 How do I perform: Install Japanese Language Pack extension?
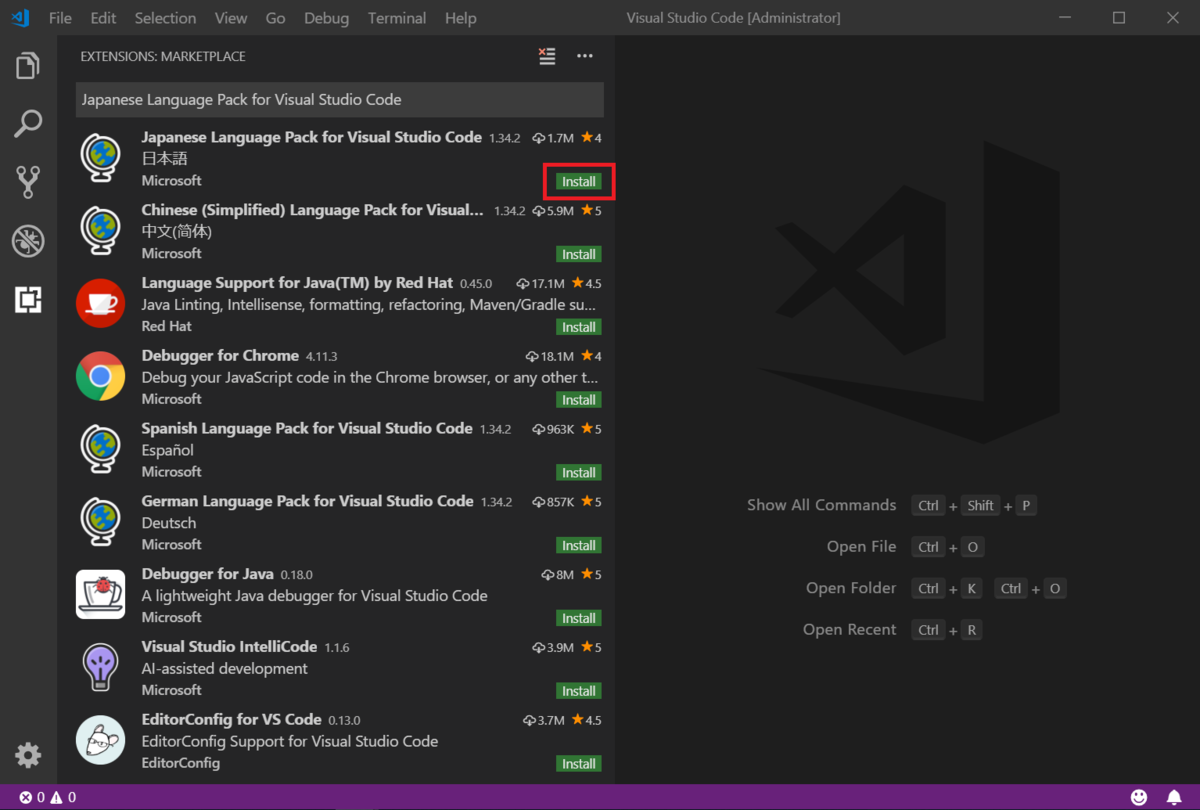(x=579, y=182)
